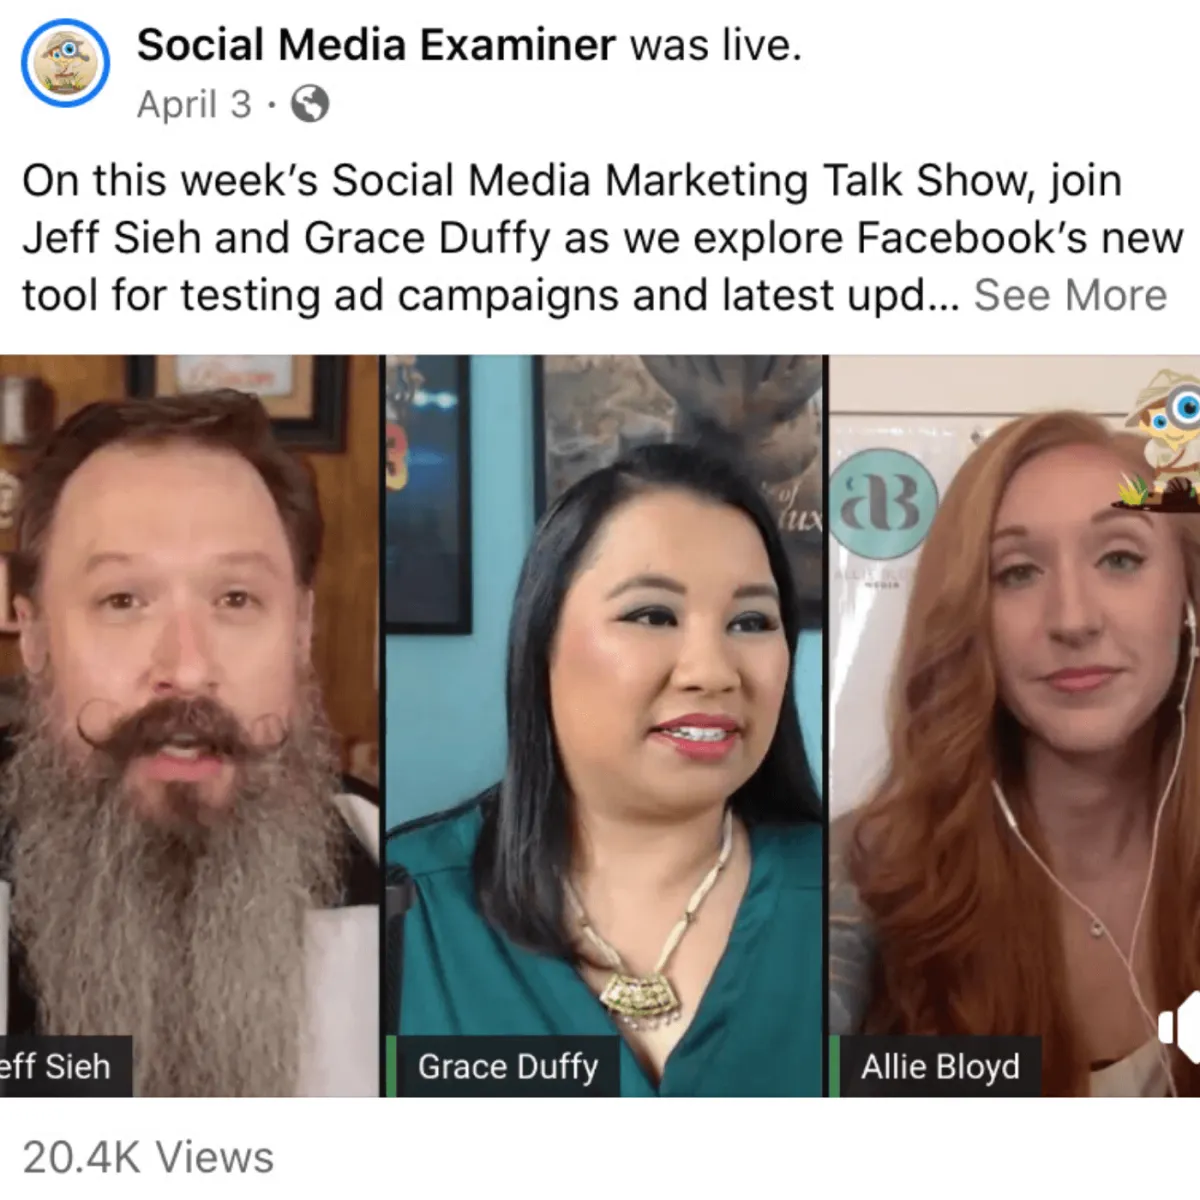Open the April 3 post timestamp
The height and width of the screenshot is (1200, 1200).
[194, 104]
